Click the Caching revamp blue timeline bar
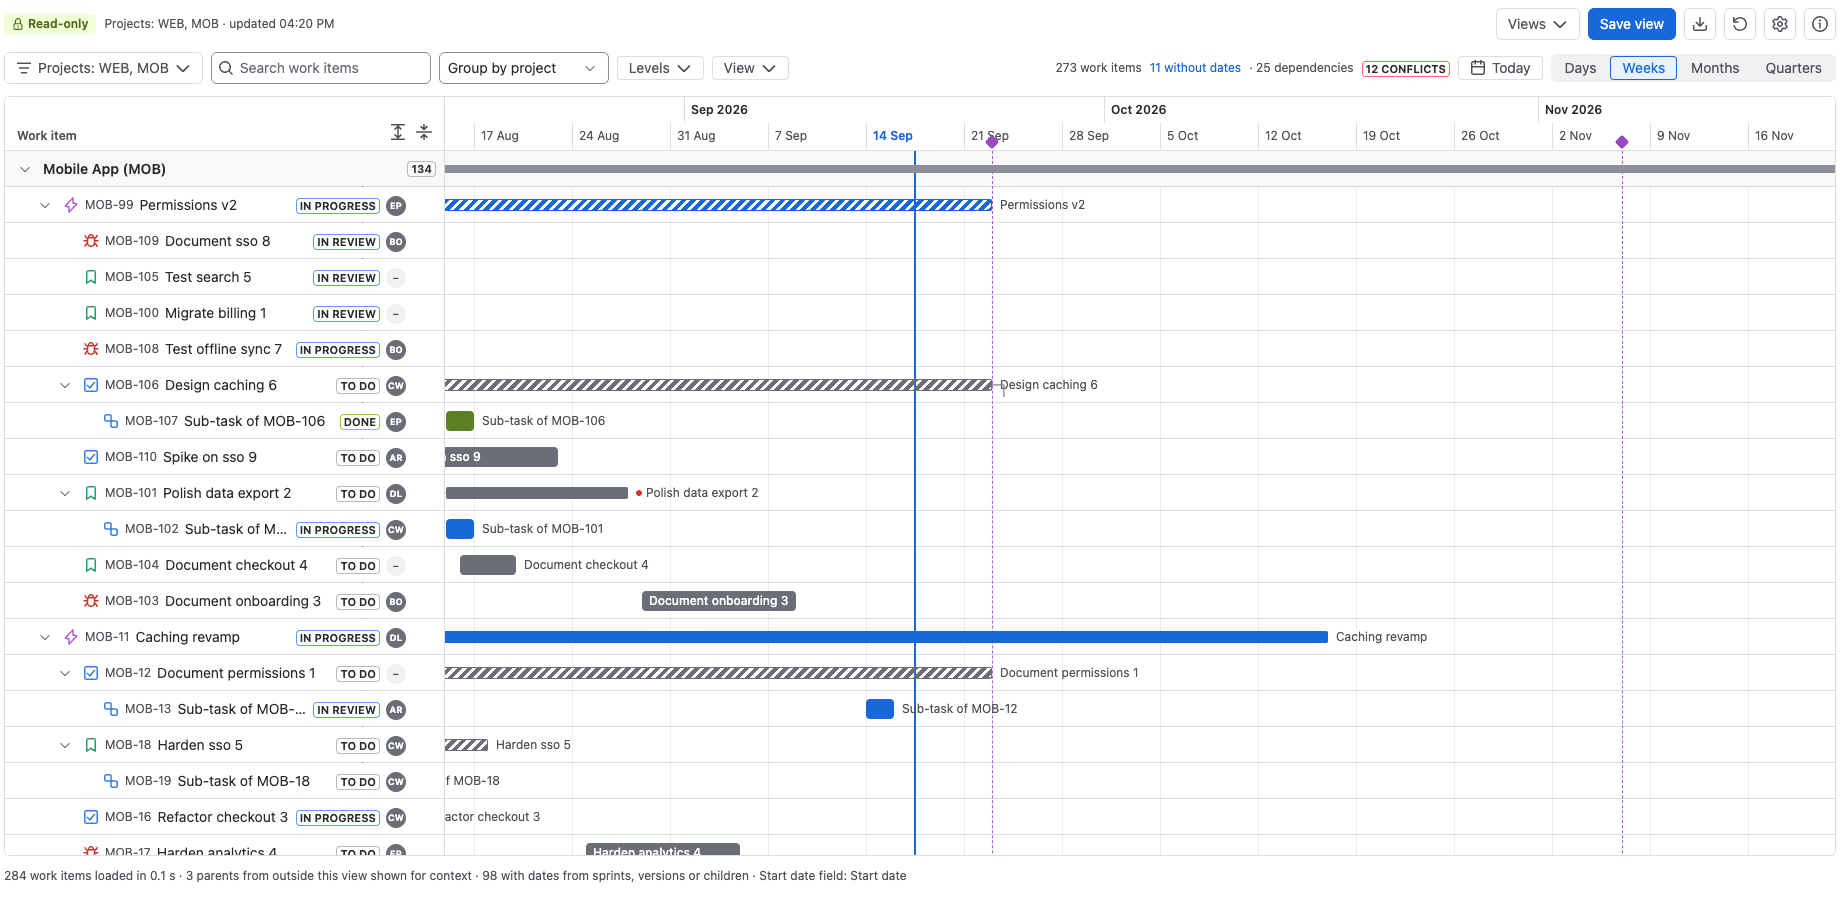This screenshot has width=1840, height=900. pyautogui.click(x=886, y=637)
